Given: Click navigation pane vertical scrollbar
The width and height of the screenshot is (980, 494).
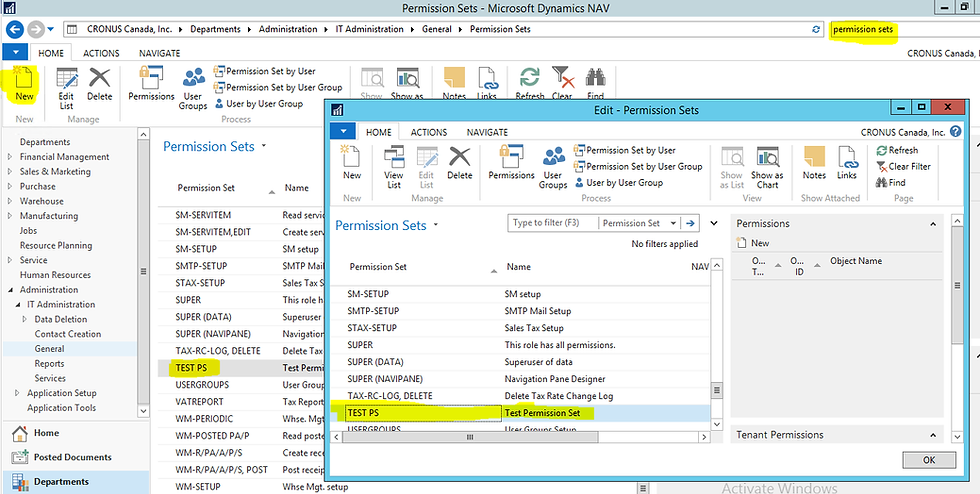Looking at the screenshot, I should [143, 272].
